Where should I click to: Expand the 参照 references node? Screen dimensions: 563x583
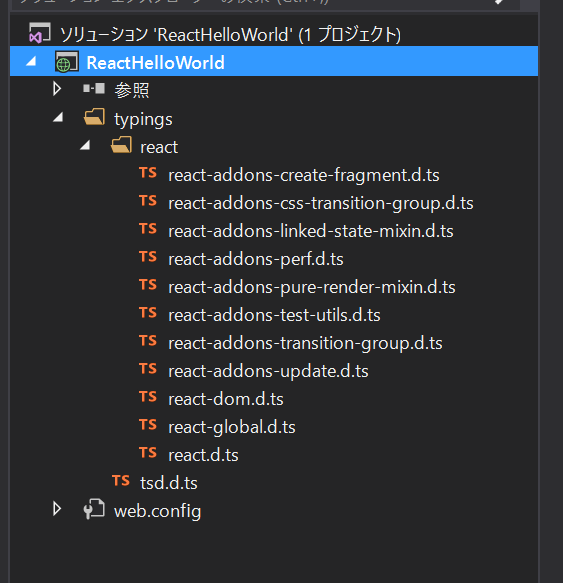57,88
